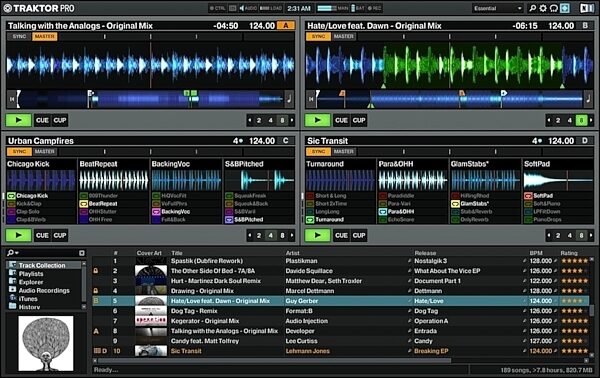600x378 pixels.
Task: Toggle SYNC on Deck A
Action: pyautogui.click(x=19, y=36)
